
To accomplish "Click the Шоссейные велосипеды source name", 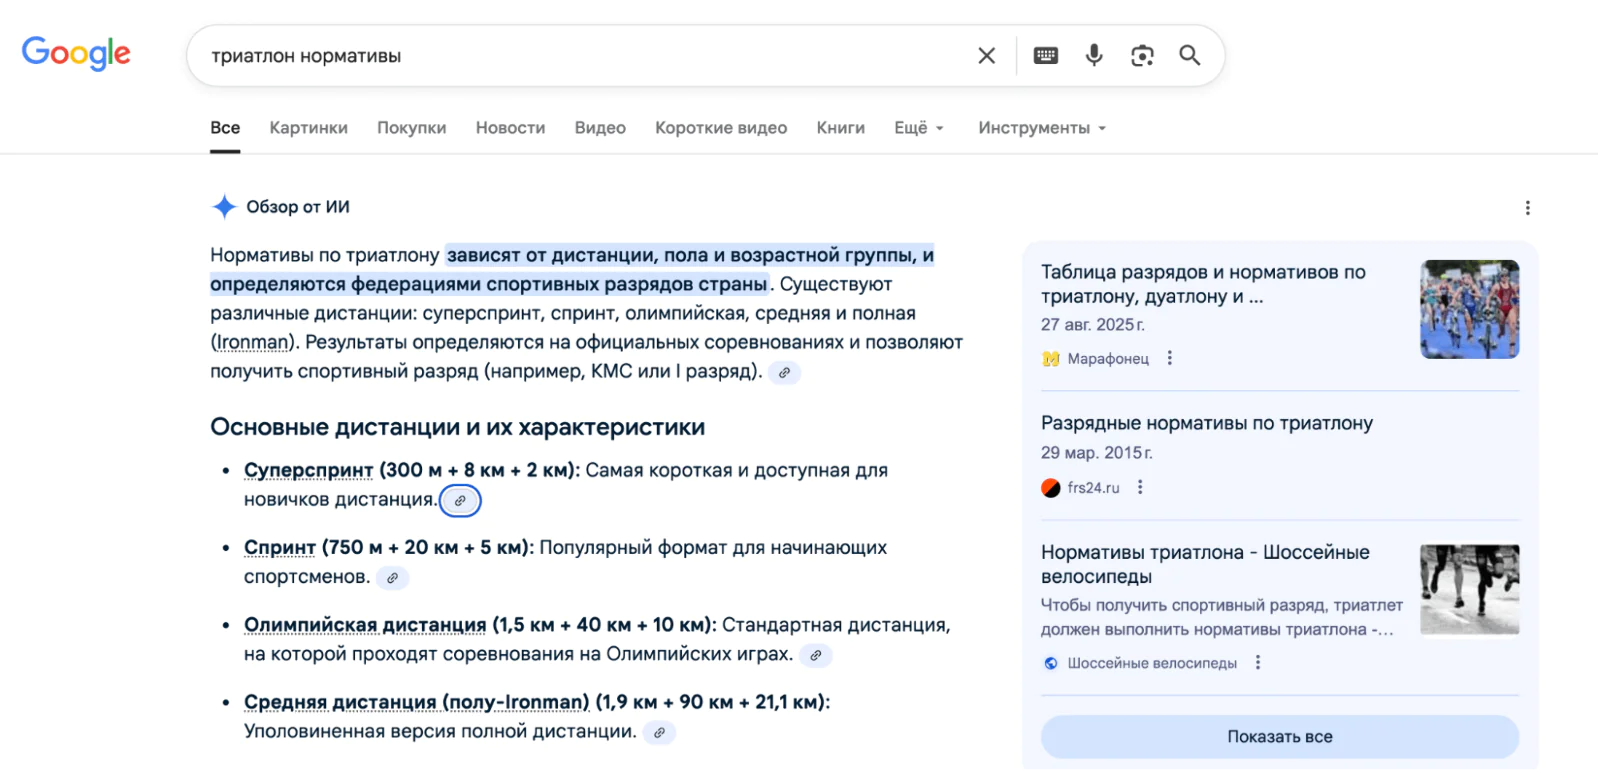I will click(x=1152, y=663).
